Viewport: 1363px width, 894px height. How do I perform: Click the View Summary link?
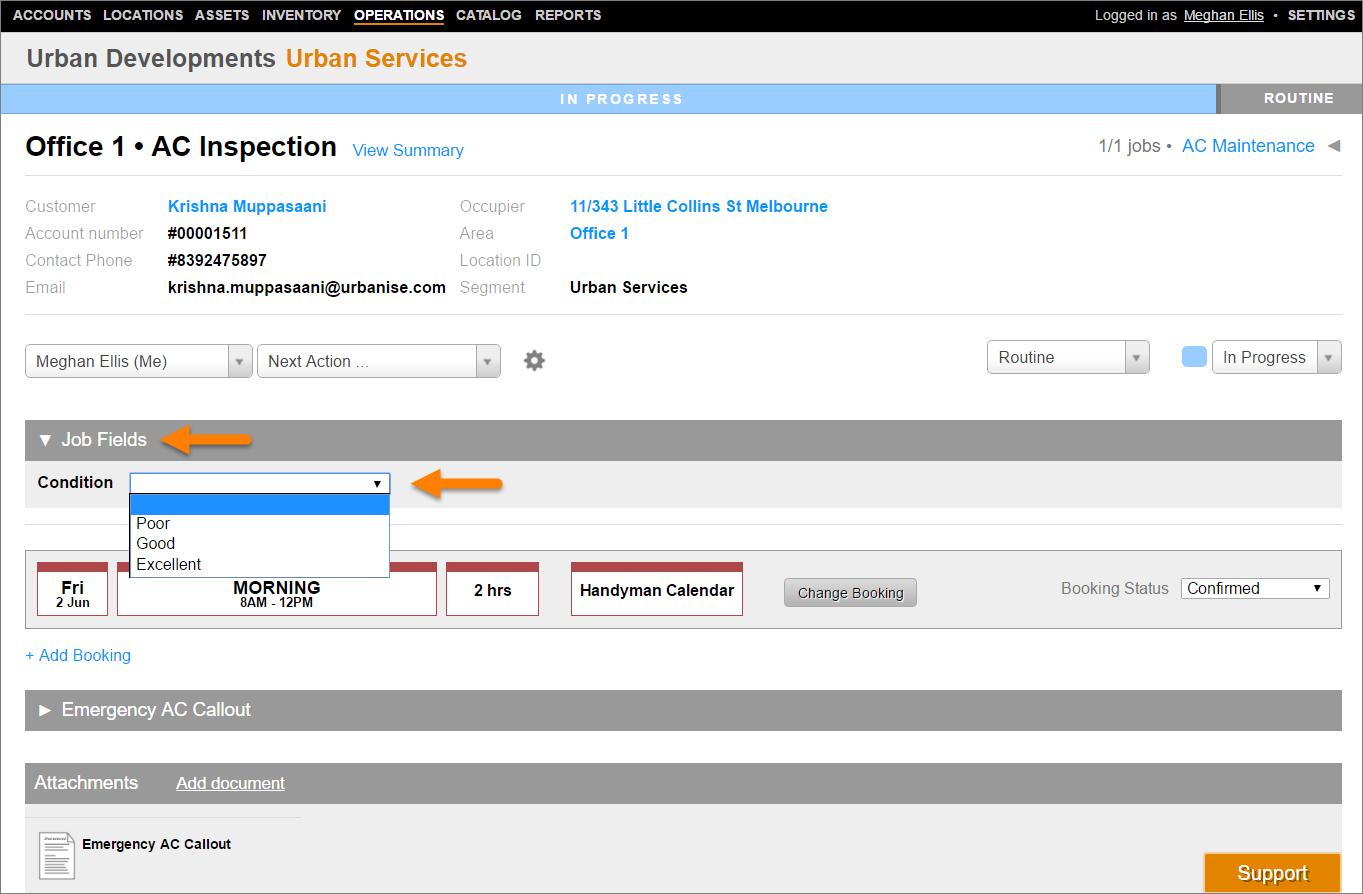pyautogui.click(x=408, y=150)
